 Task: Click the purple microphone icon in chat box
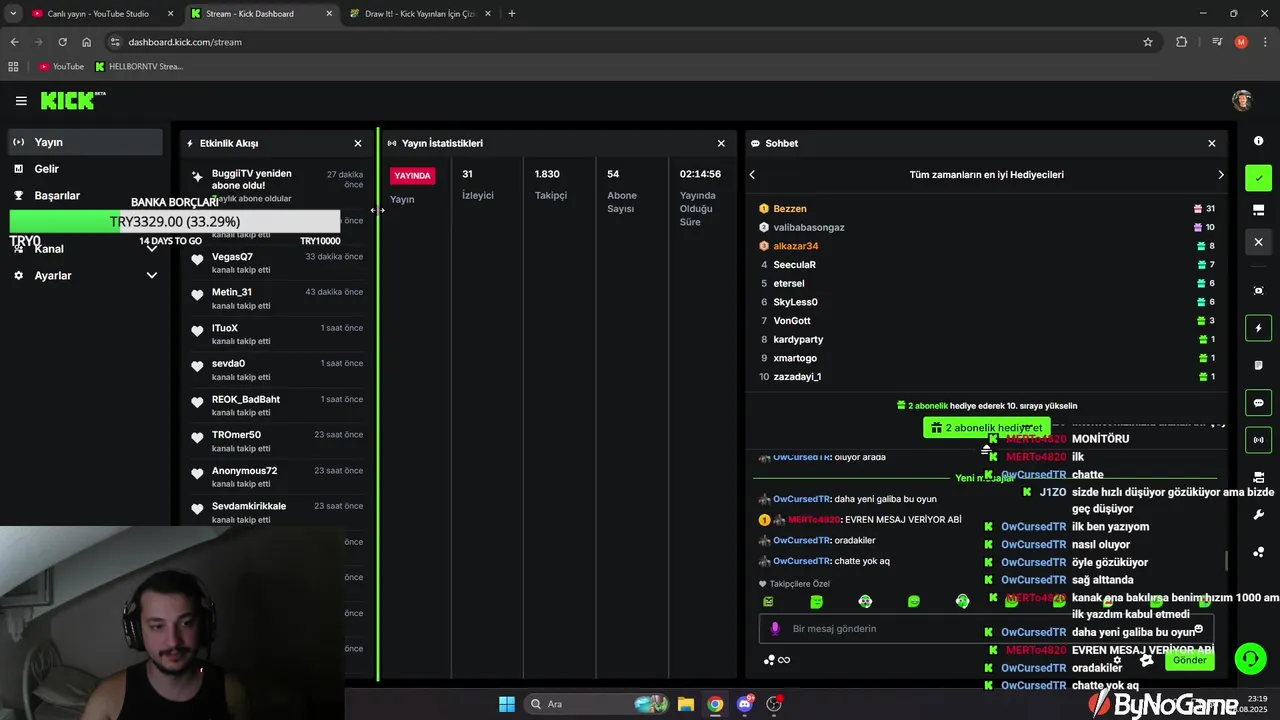(775, 629)
